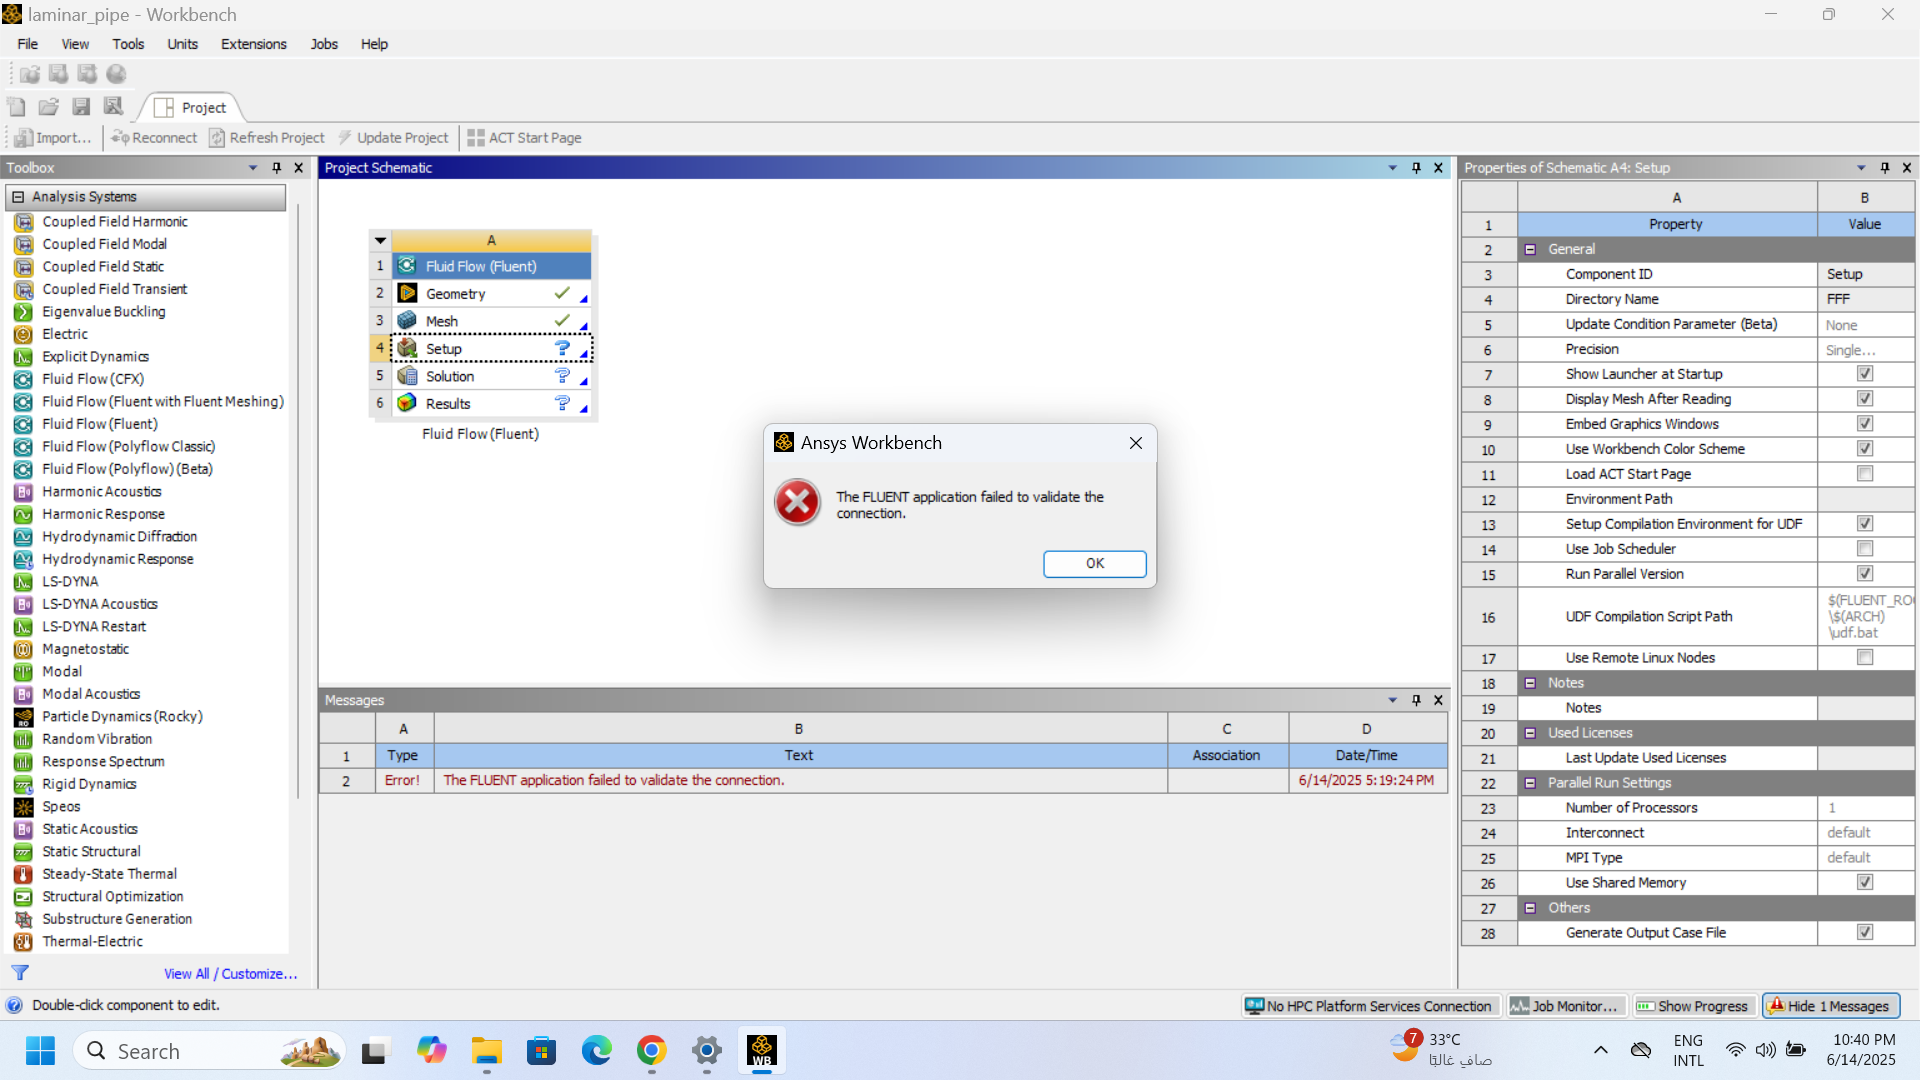This screenshot has width=1920, height=1080.
Task: Pin the Messages panel
Action: pos(1416,700)
